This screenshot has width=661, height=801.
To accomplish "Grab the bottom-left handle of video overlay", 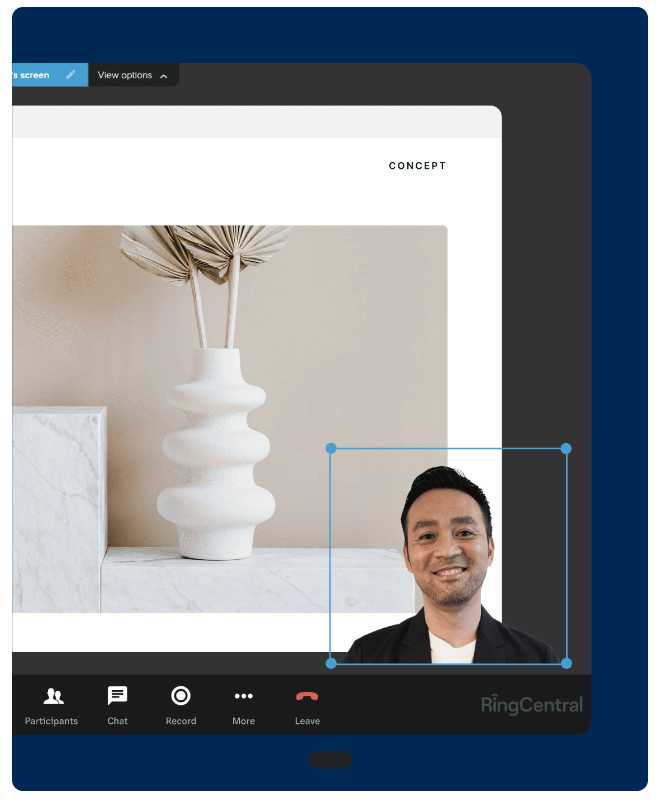I will point(331,664).
